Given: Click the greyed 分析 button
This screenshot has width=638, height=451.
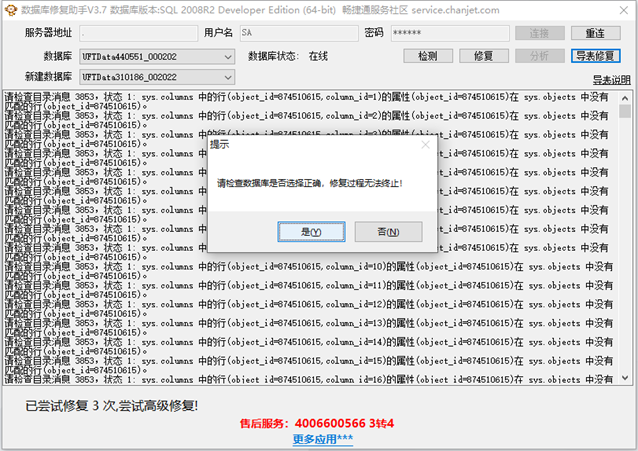Looking at the screenshot, I should coord(540,56).
